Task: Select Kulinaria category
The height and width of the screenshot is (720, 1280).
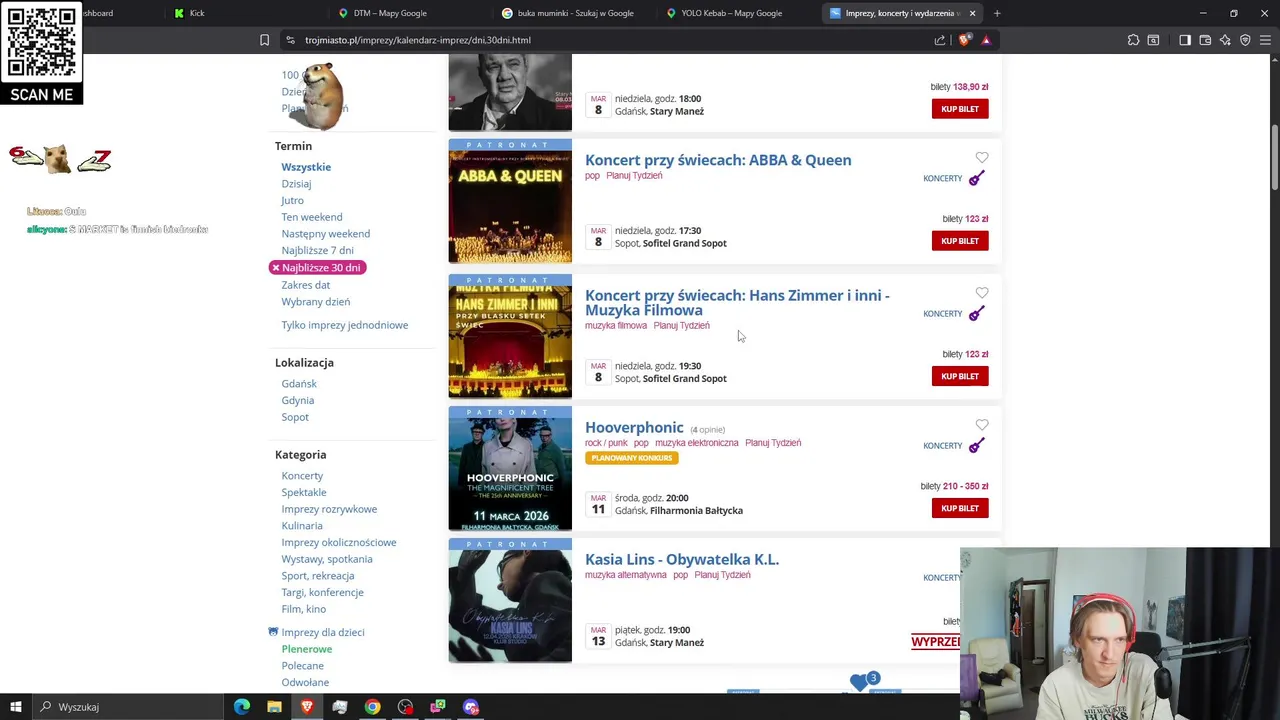Action: tap(302, 526)
